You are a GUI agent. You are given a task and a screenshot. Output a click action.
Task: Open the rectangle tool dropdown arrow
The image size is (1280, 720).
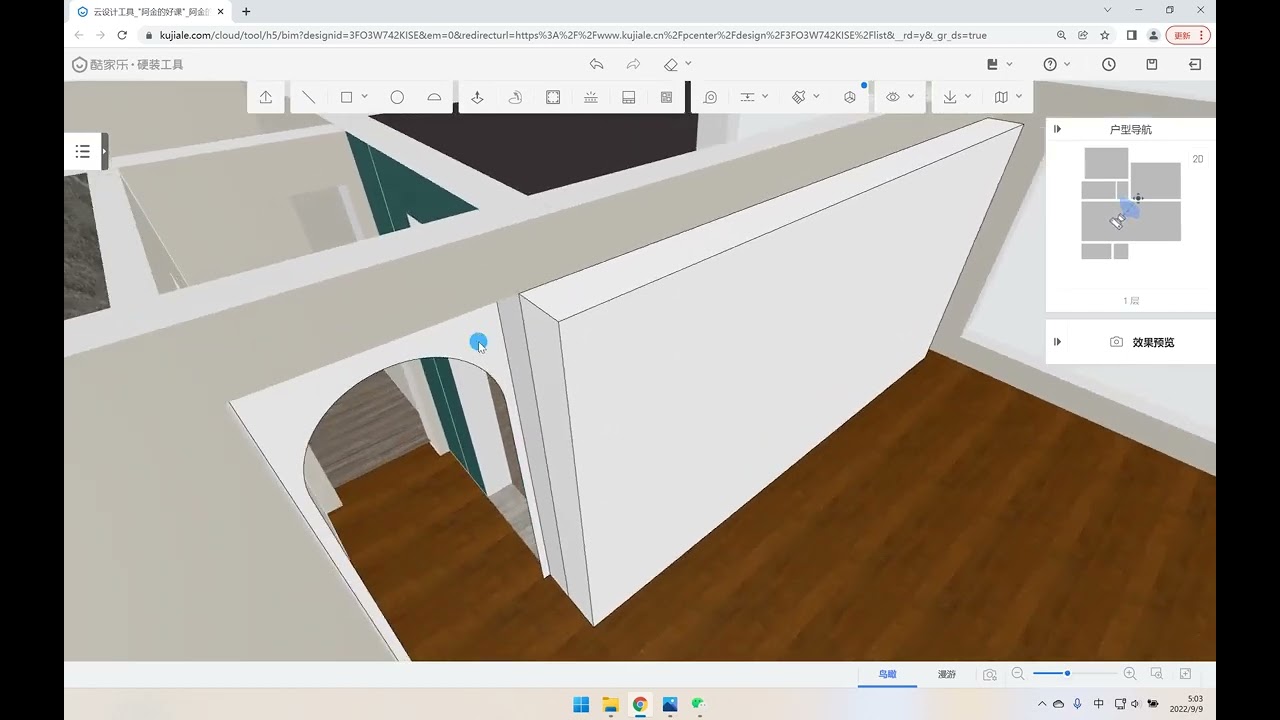tap(365, 97)
